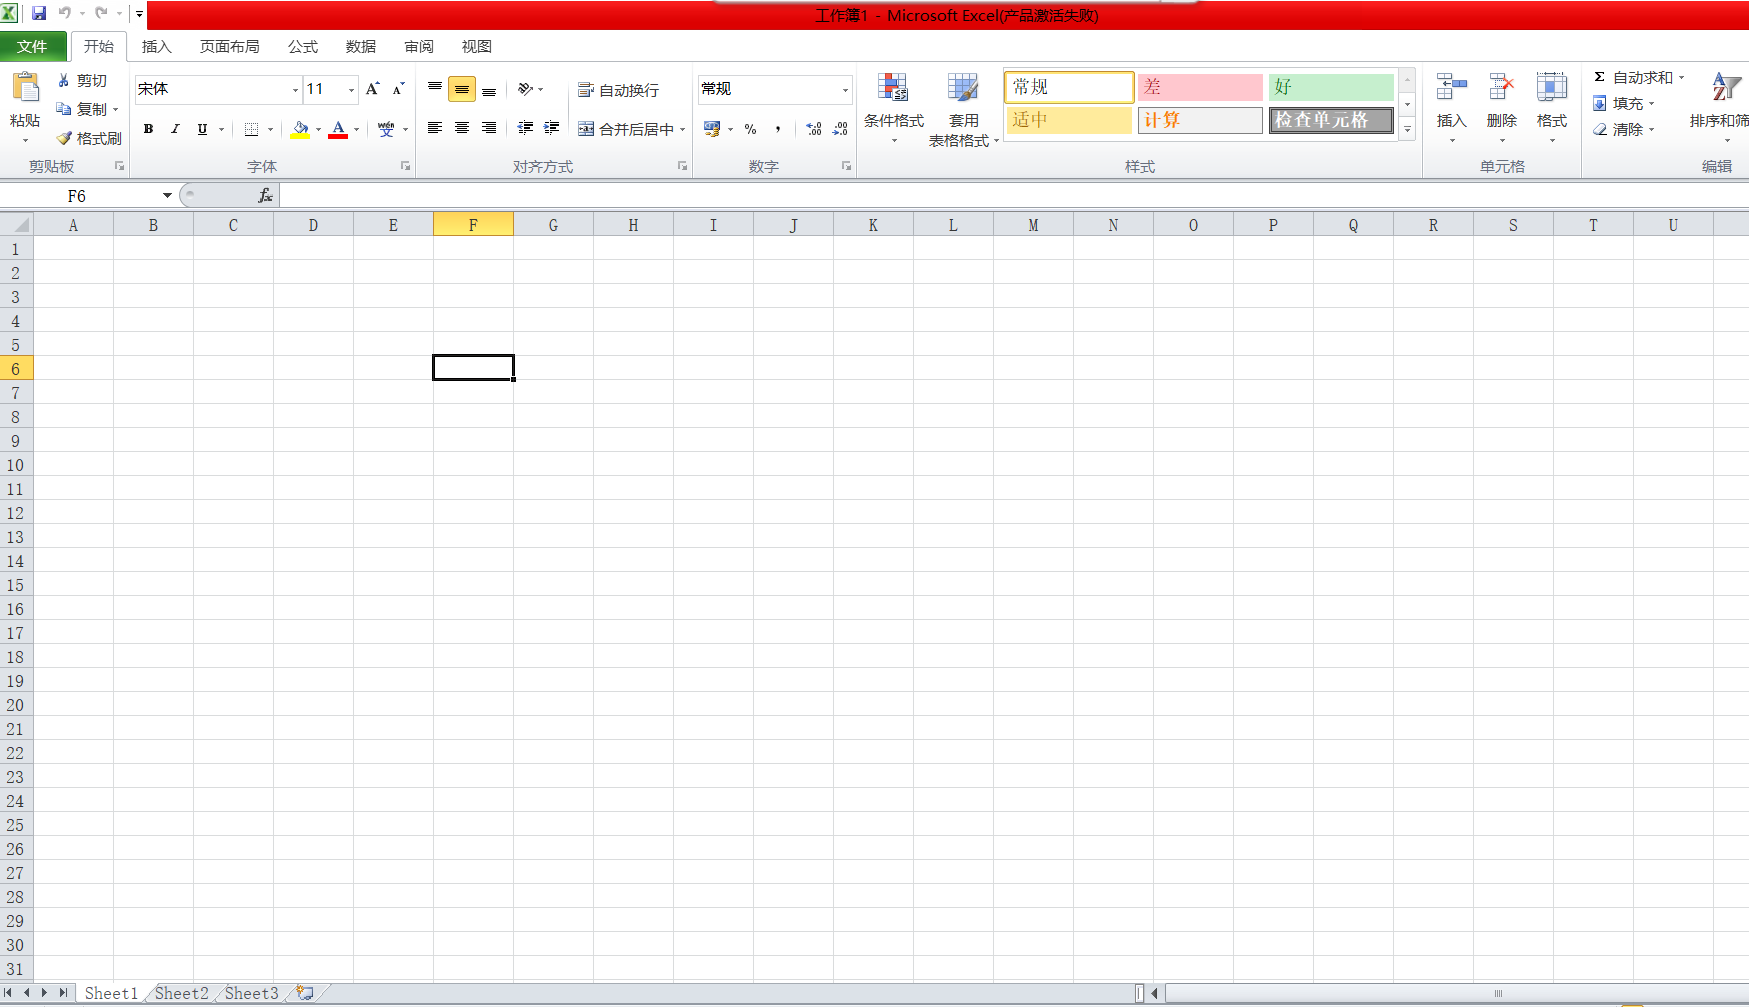The height and width of the screenshot is (1007, 1749).
Task: Toggle the Wrap Text (自动换行) option
Action: pos(619,90)
